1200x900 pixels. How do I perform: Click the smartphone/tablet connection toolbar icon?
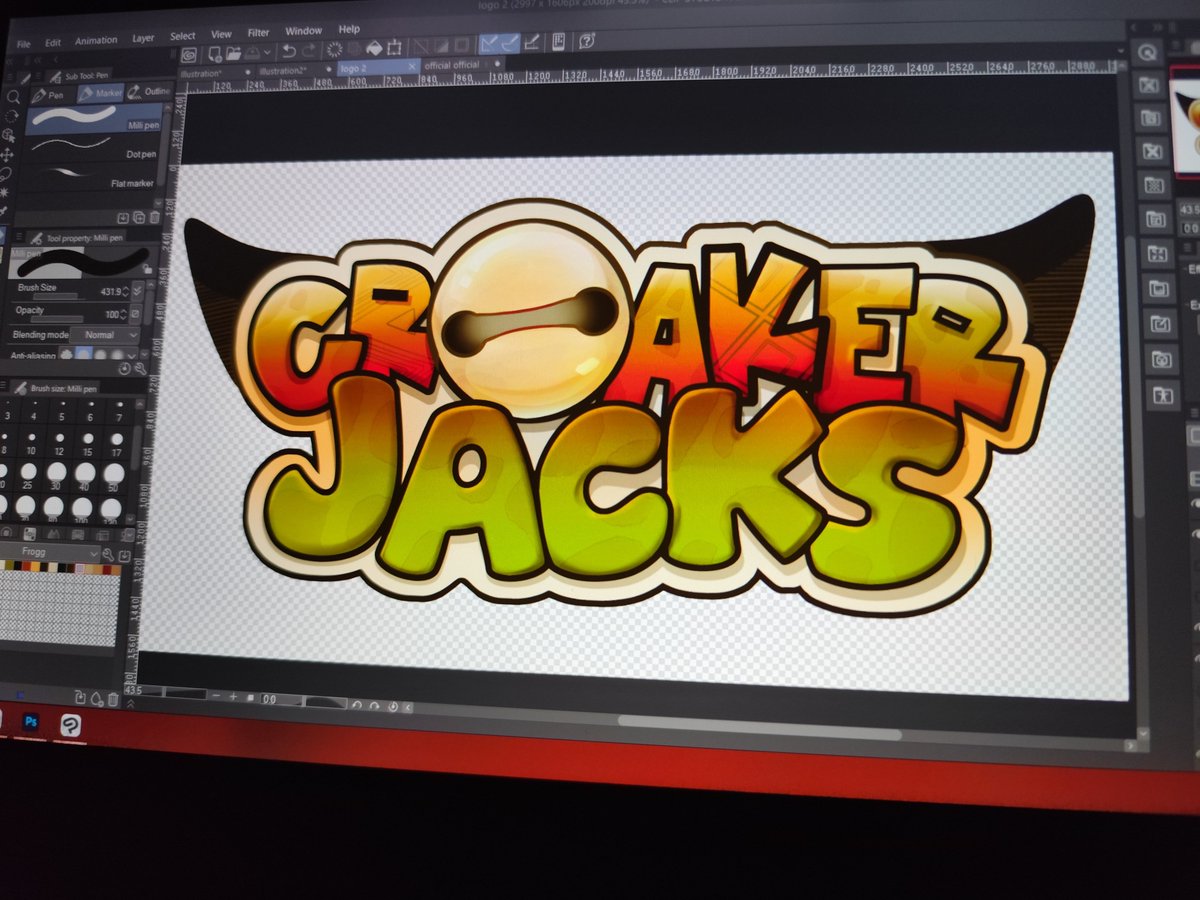click(558, 41)
